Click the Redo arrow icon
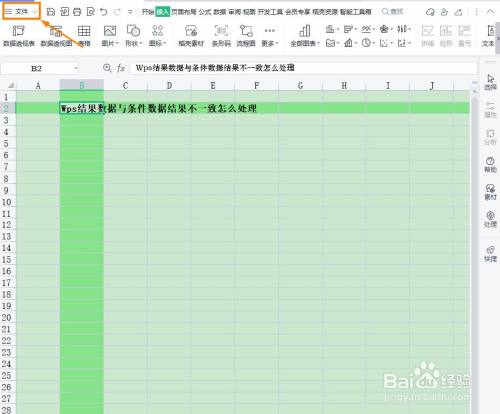The height and width of the screenshot is (414, 500). click(117, 12)
